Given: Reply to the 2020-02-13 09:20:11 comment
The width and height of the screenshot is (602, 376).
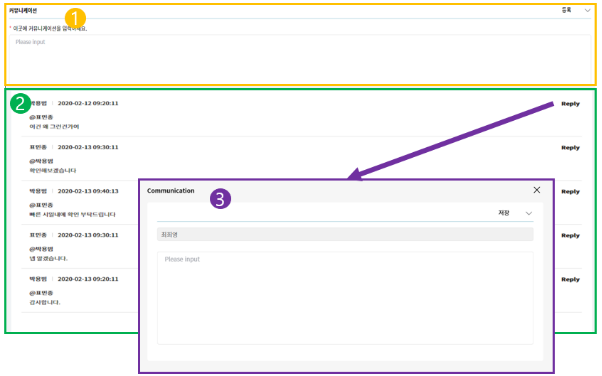Looking at the screenshot, I should 570,279.
